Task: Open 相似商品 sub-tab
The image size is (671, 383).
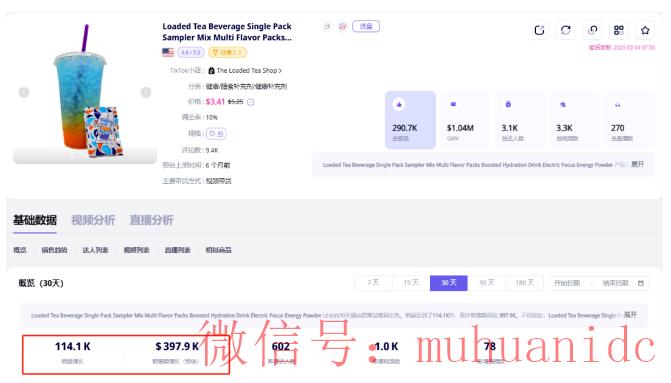Action: [219, 250]
